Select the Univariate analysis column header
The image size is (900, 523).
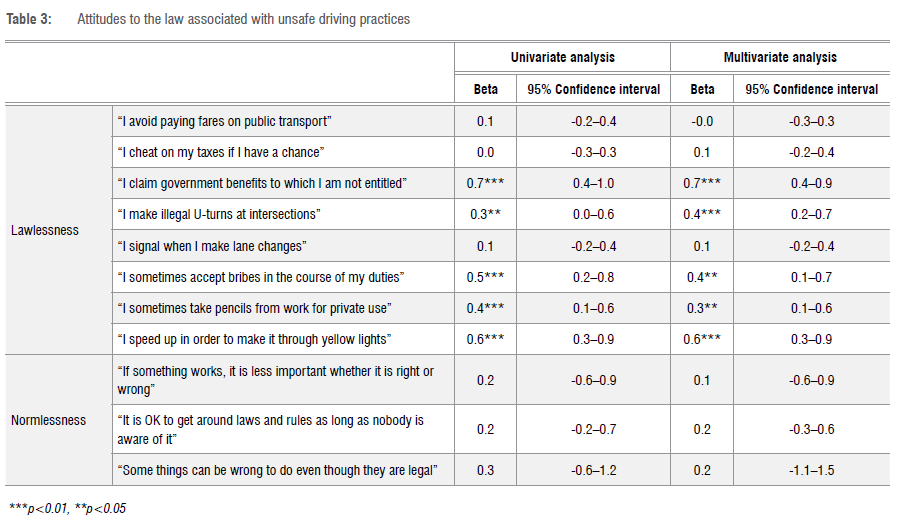[562, 58]
